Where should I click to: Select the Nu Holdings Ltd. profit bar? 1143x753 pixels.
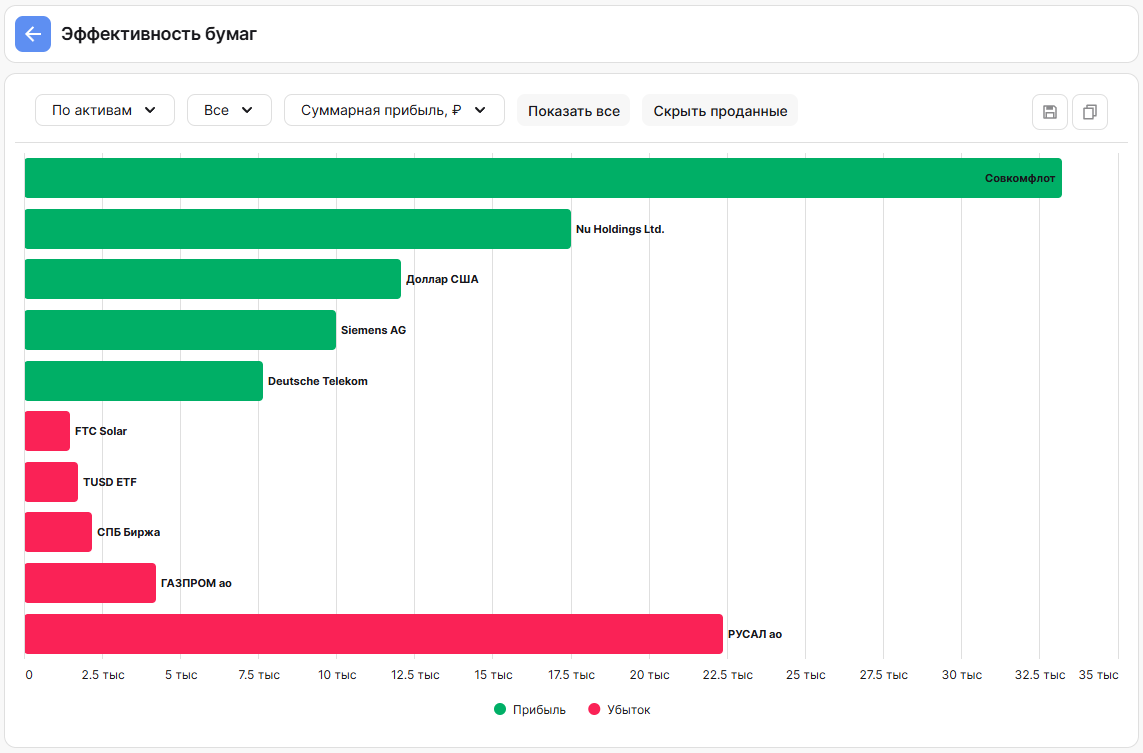tap(298, 229)
